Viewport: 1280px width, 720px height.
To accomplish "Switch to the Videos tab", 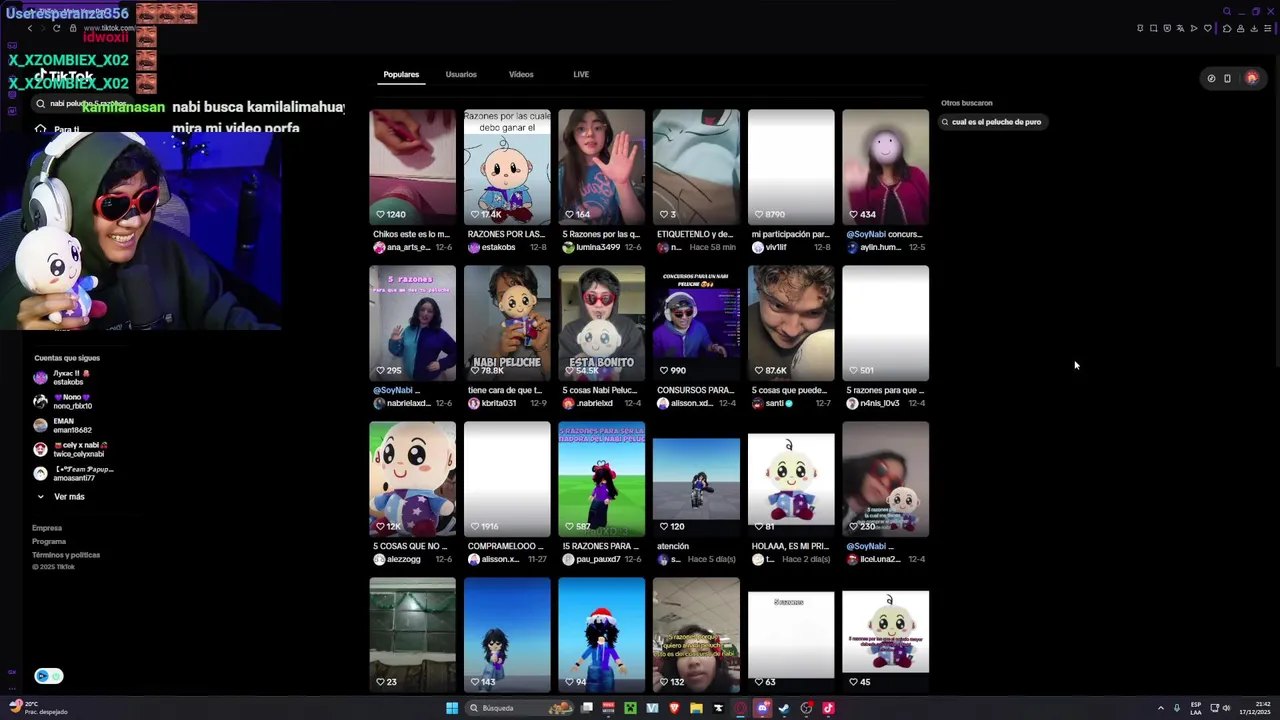I will tap(521, 74).
